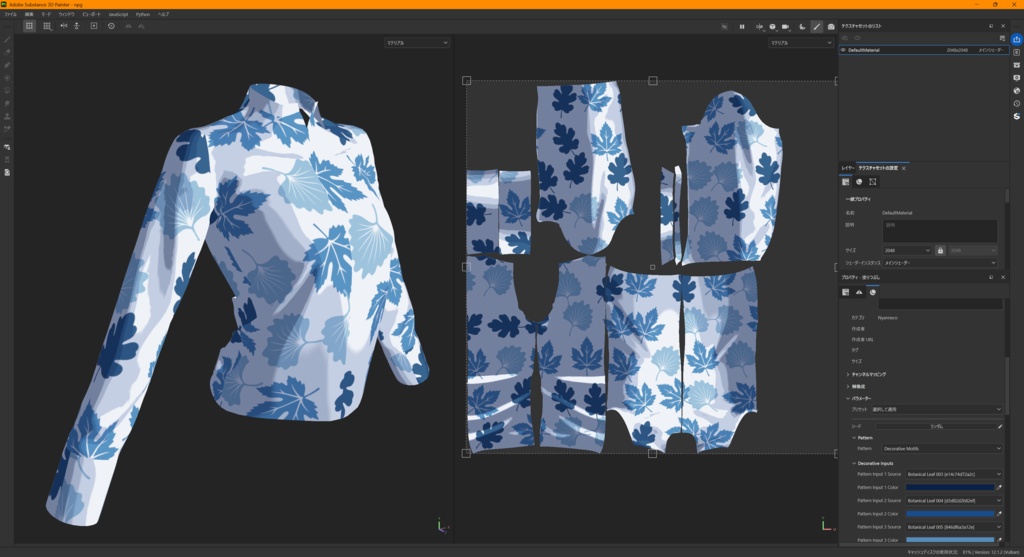Viewport: 1024px width, 557px height.
Task: Open the 2D viewport マテリアル dropdown
Action: click(x=801, y=42)
